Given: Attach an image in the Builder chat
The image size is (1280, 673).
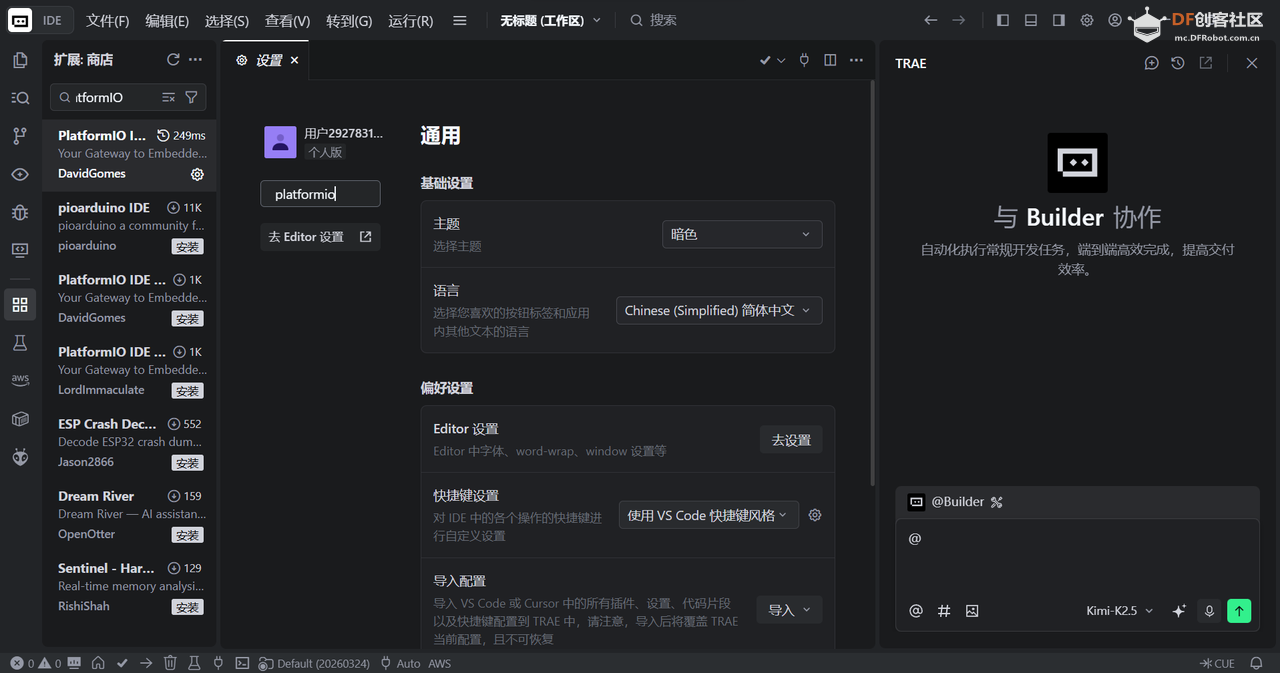Looking at the screenshot, I should point(972,610).
